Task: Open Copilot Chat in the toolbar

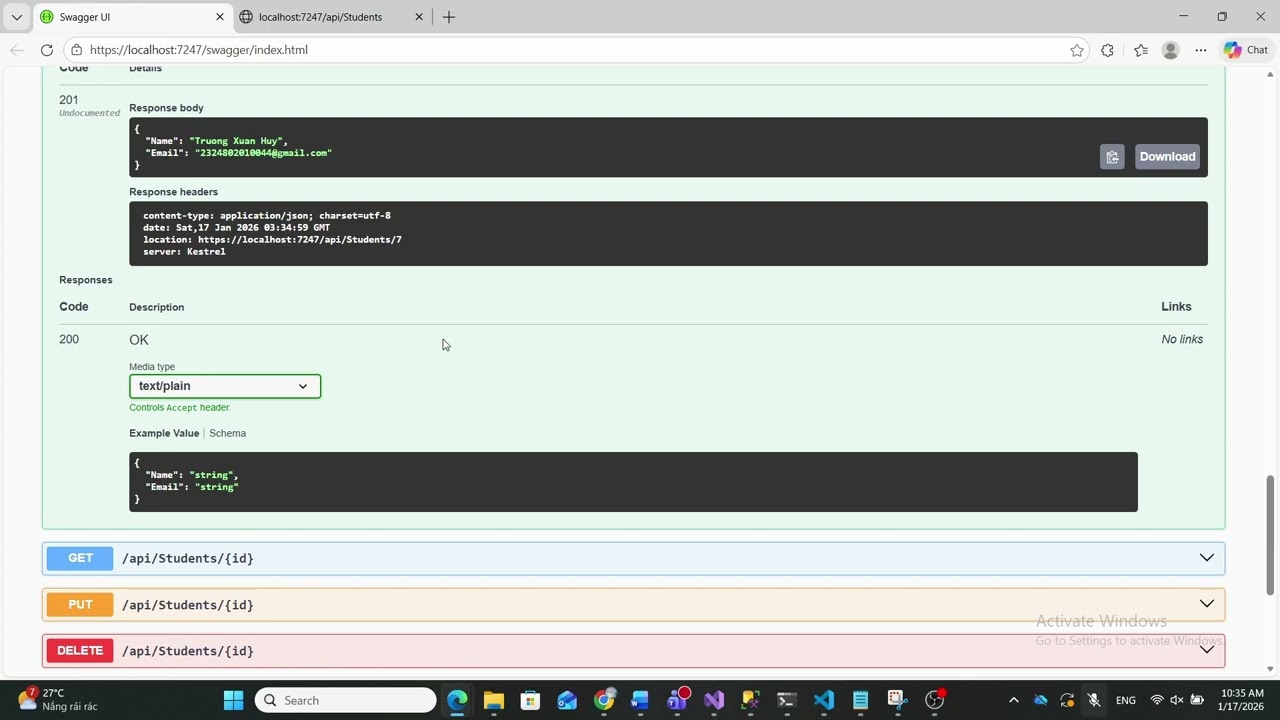Action: (x=1246, y=50)
